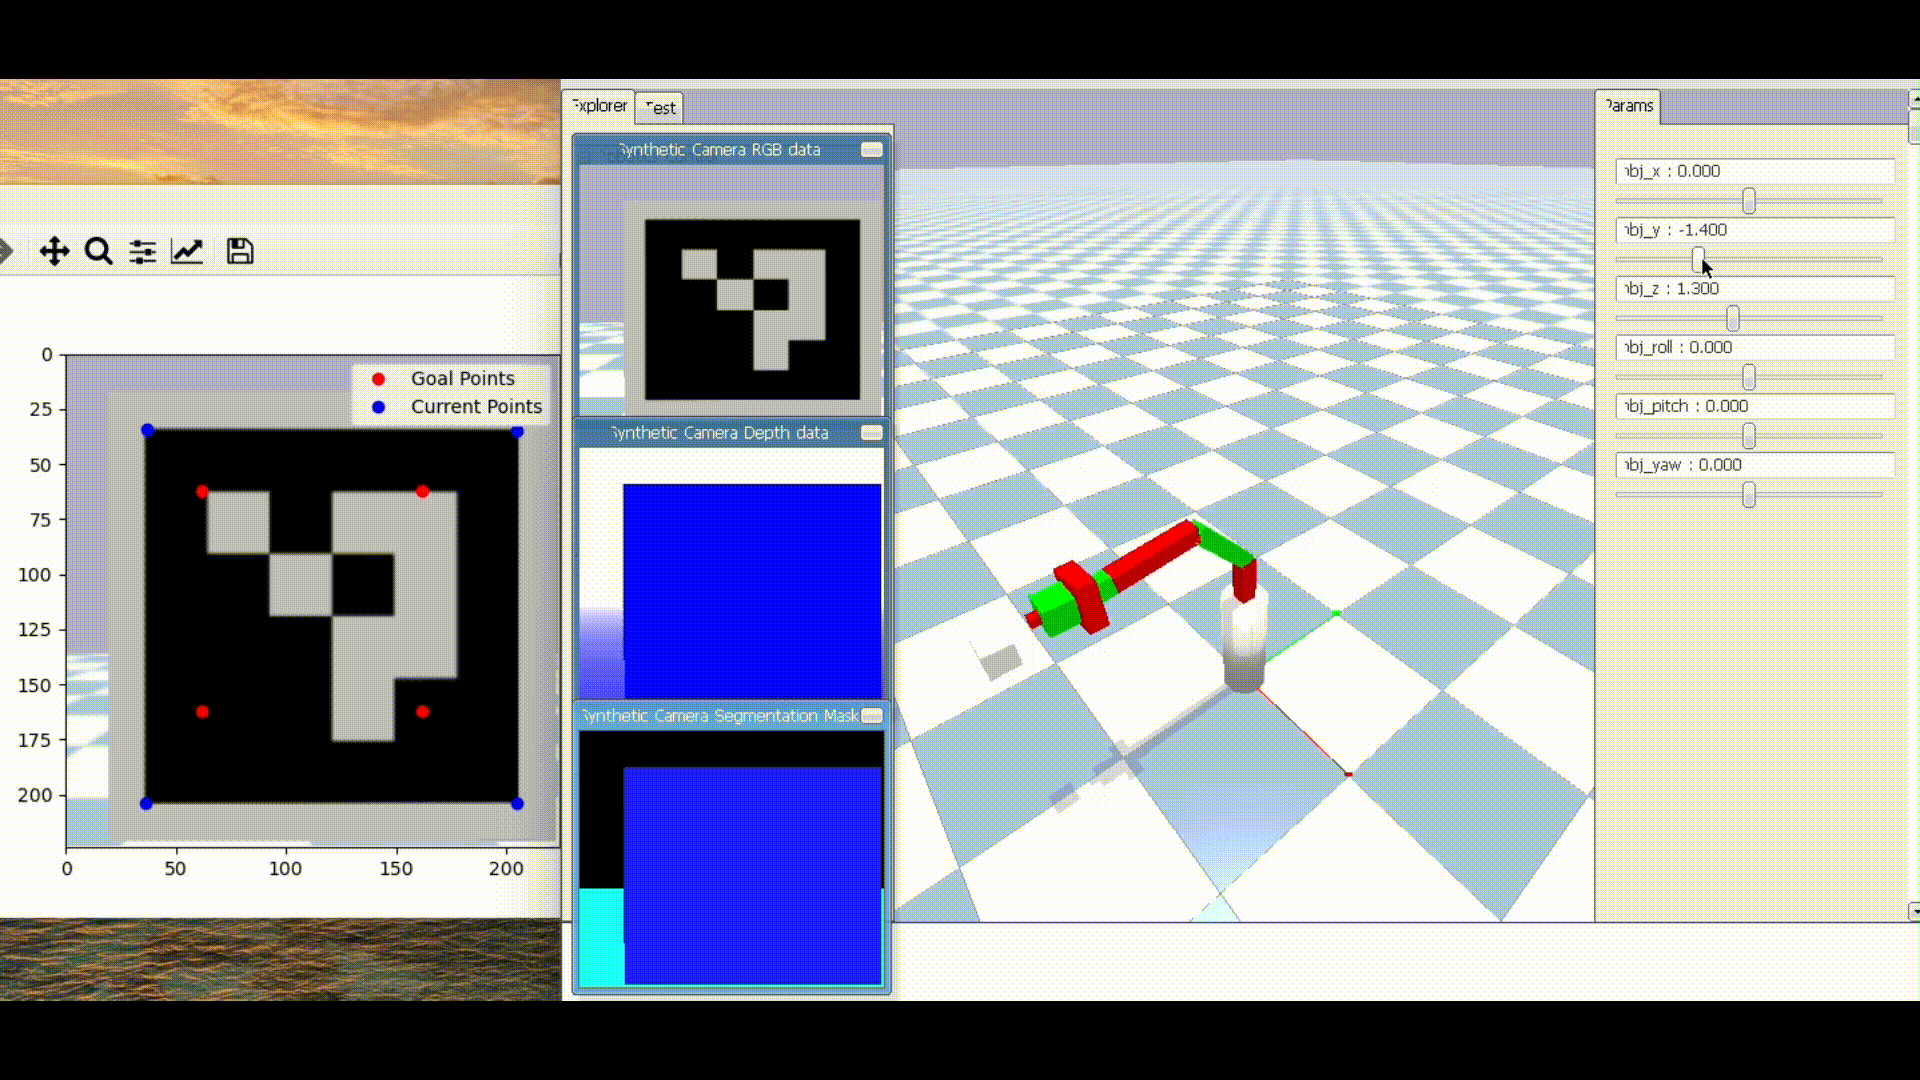This screenshot has width=1920, height=1080.
Task: Open Configure subplots sliders icon
Action: 142,251
